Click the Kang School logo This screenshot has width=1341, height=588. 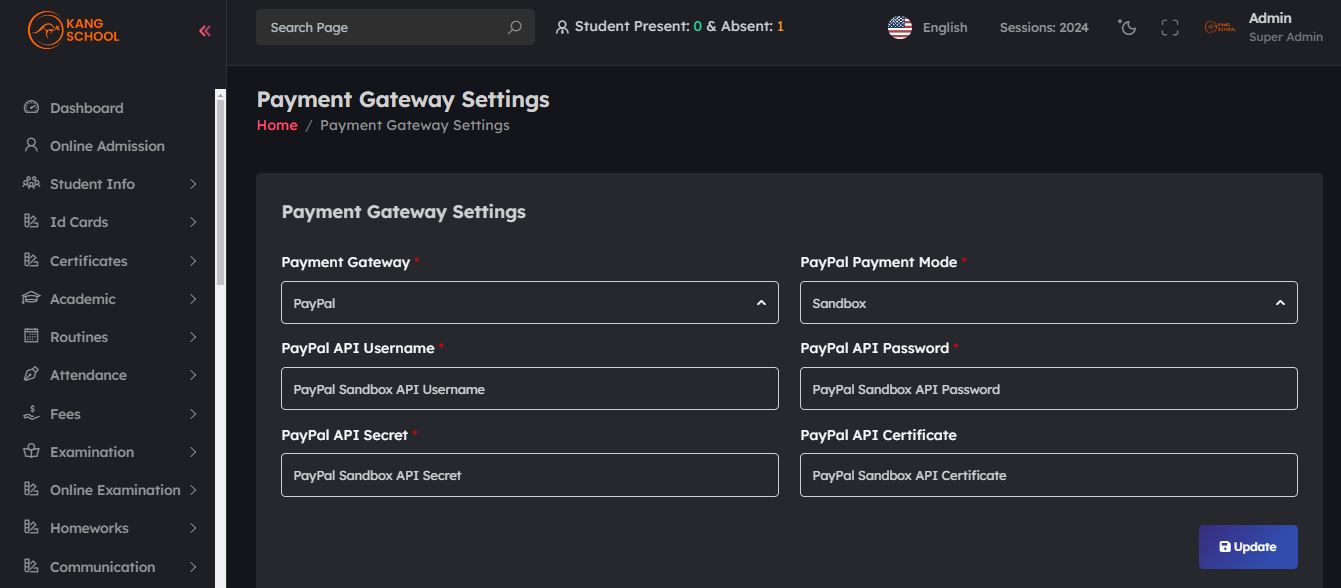[73, 30]
